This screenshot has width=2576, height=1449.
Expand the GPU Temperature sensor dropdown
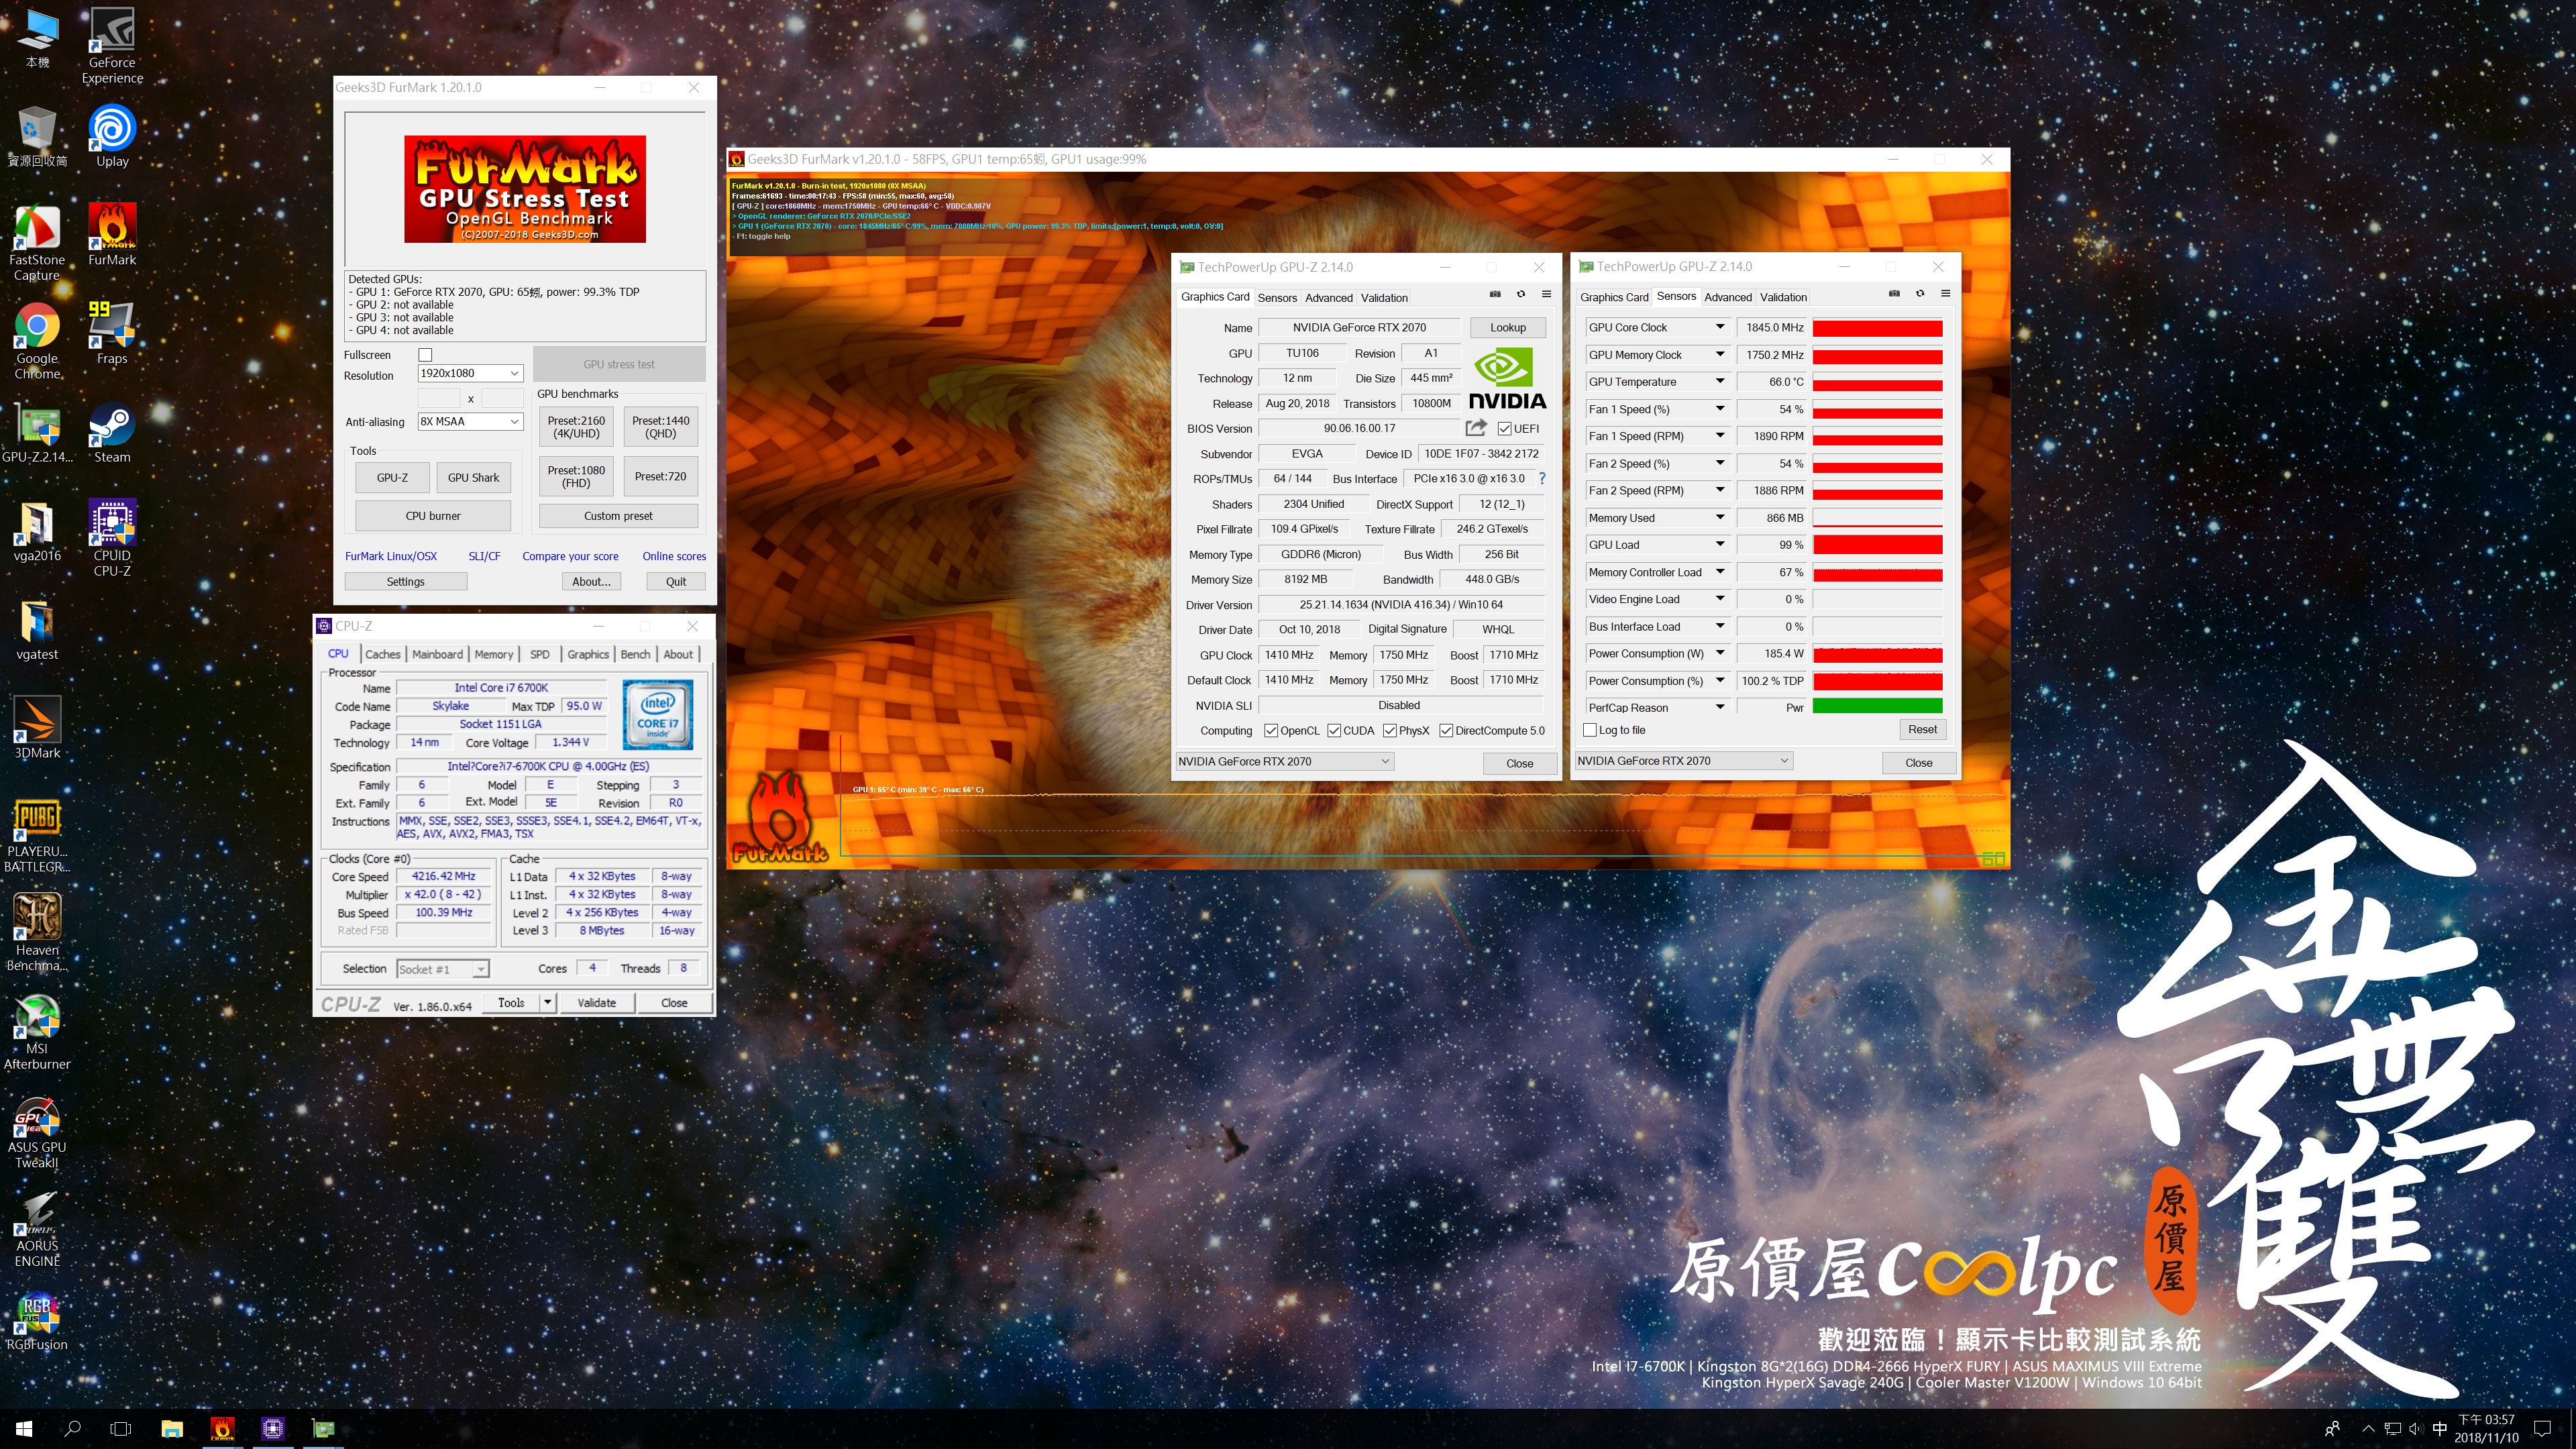(1720, 381)
